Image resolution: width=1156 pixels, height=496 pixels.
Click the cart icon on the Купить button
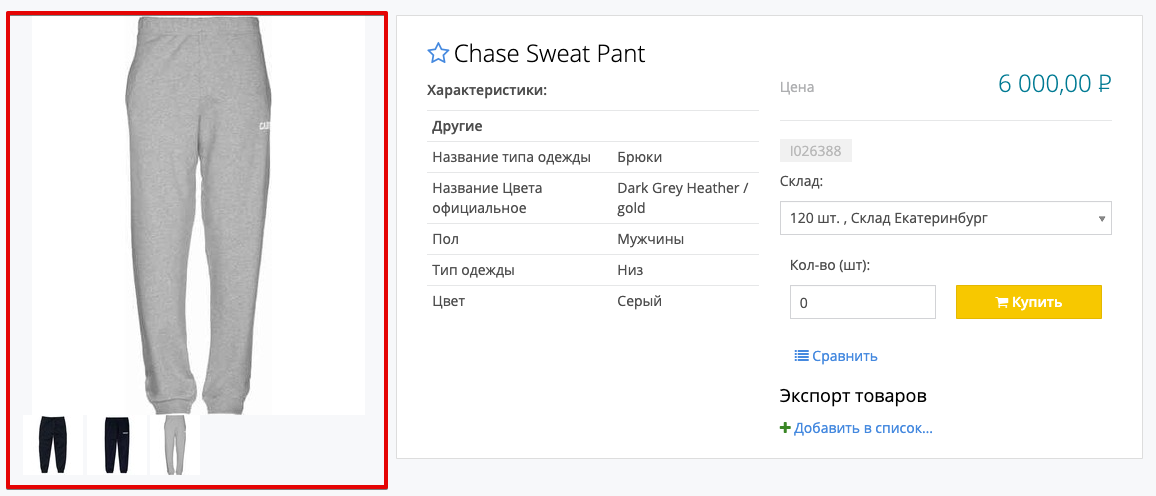pyautogui.click(x=1001, y=302)
